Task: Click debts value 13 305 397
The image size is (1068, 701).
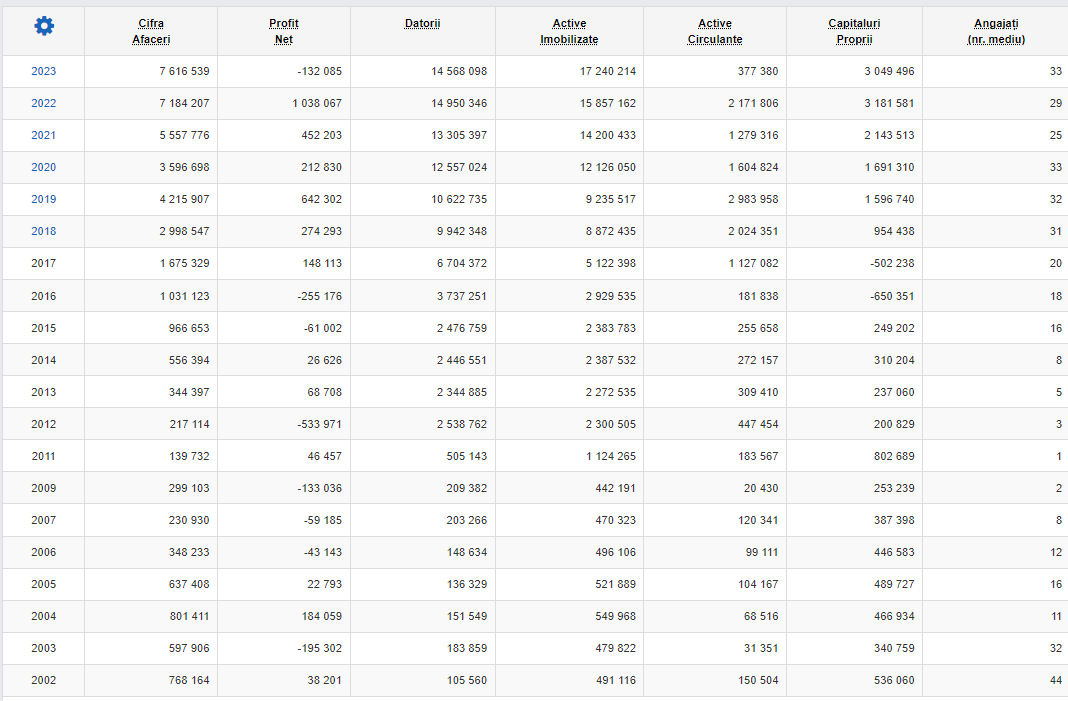Action: (459, 135)
